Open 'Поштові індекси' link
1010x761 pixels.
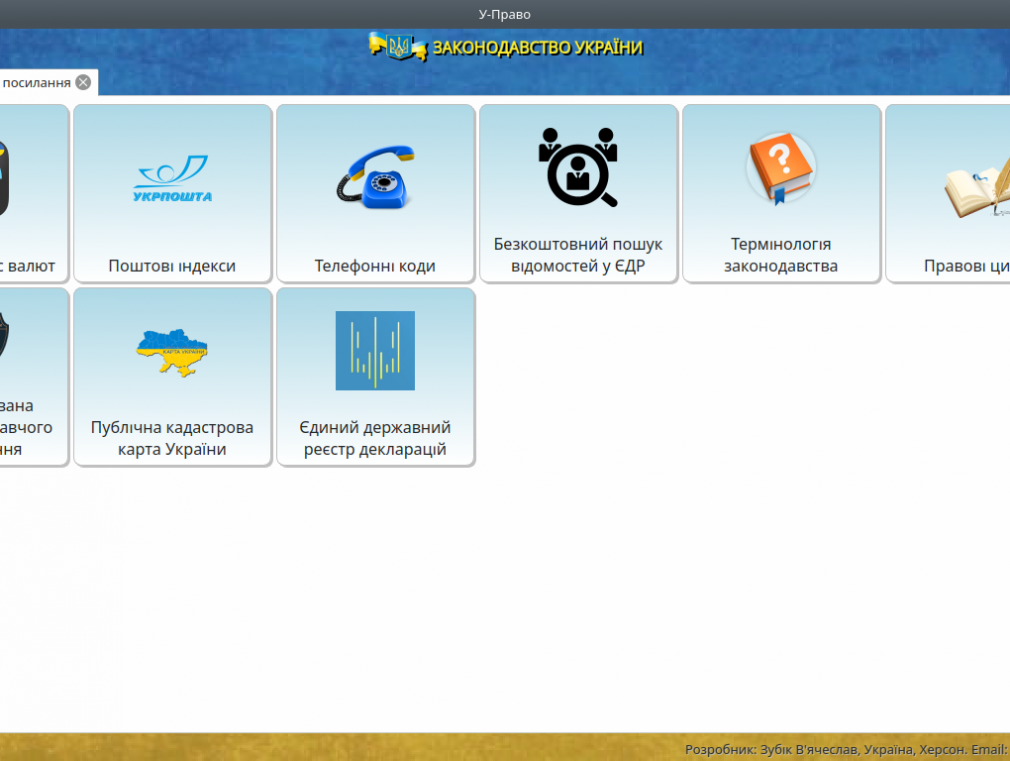(172, 265)
